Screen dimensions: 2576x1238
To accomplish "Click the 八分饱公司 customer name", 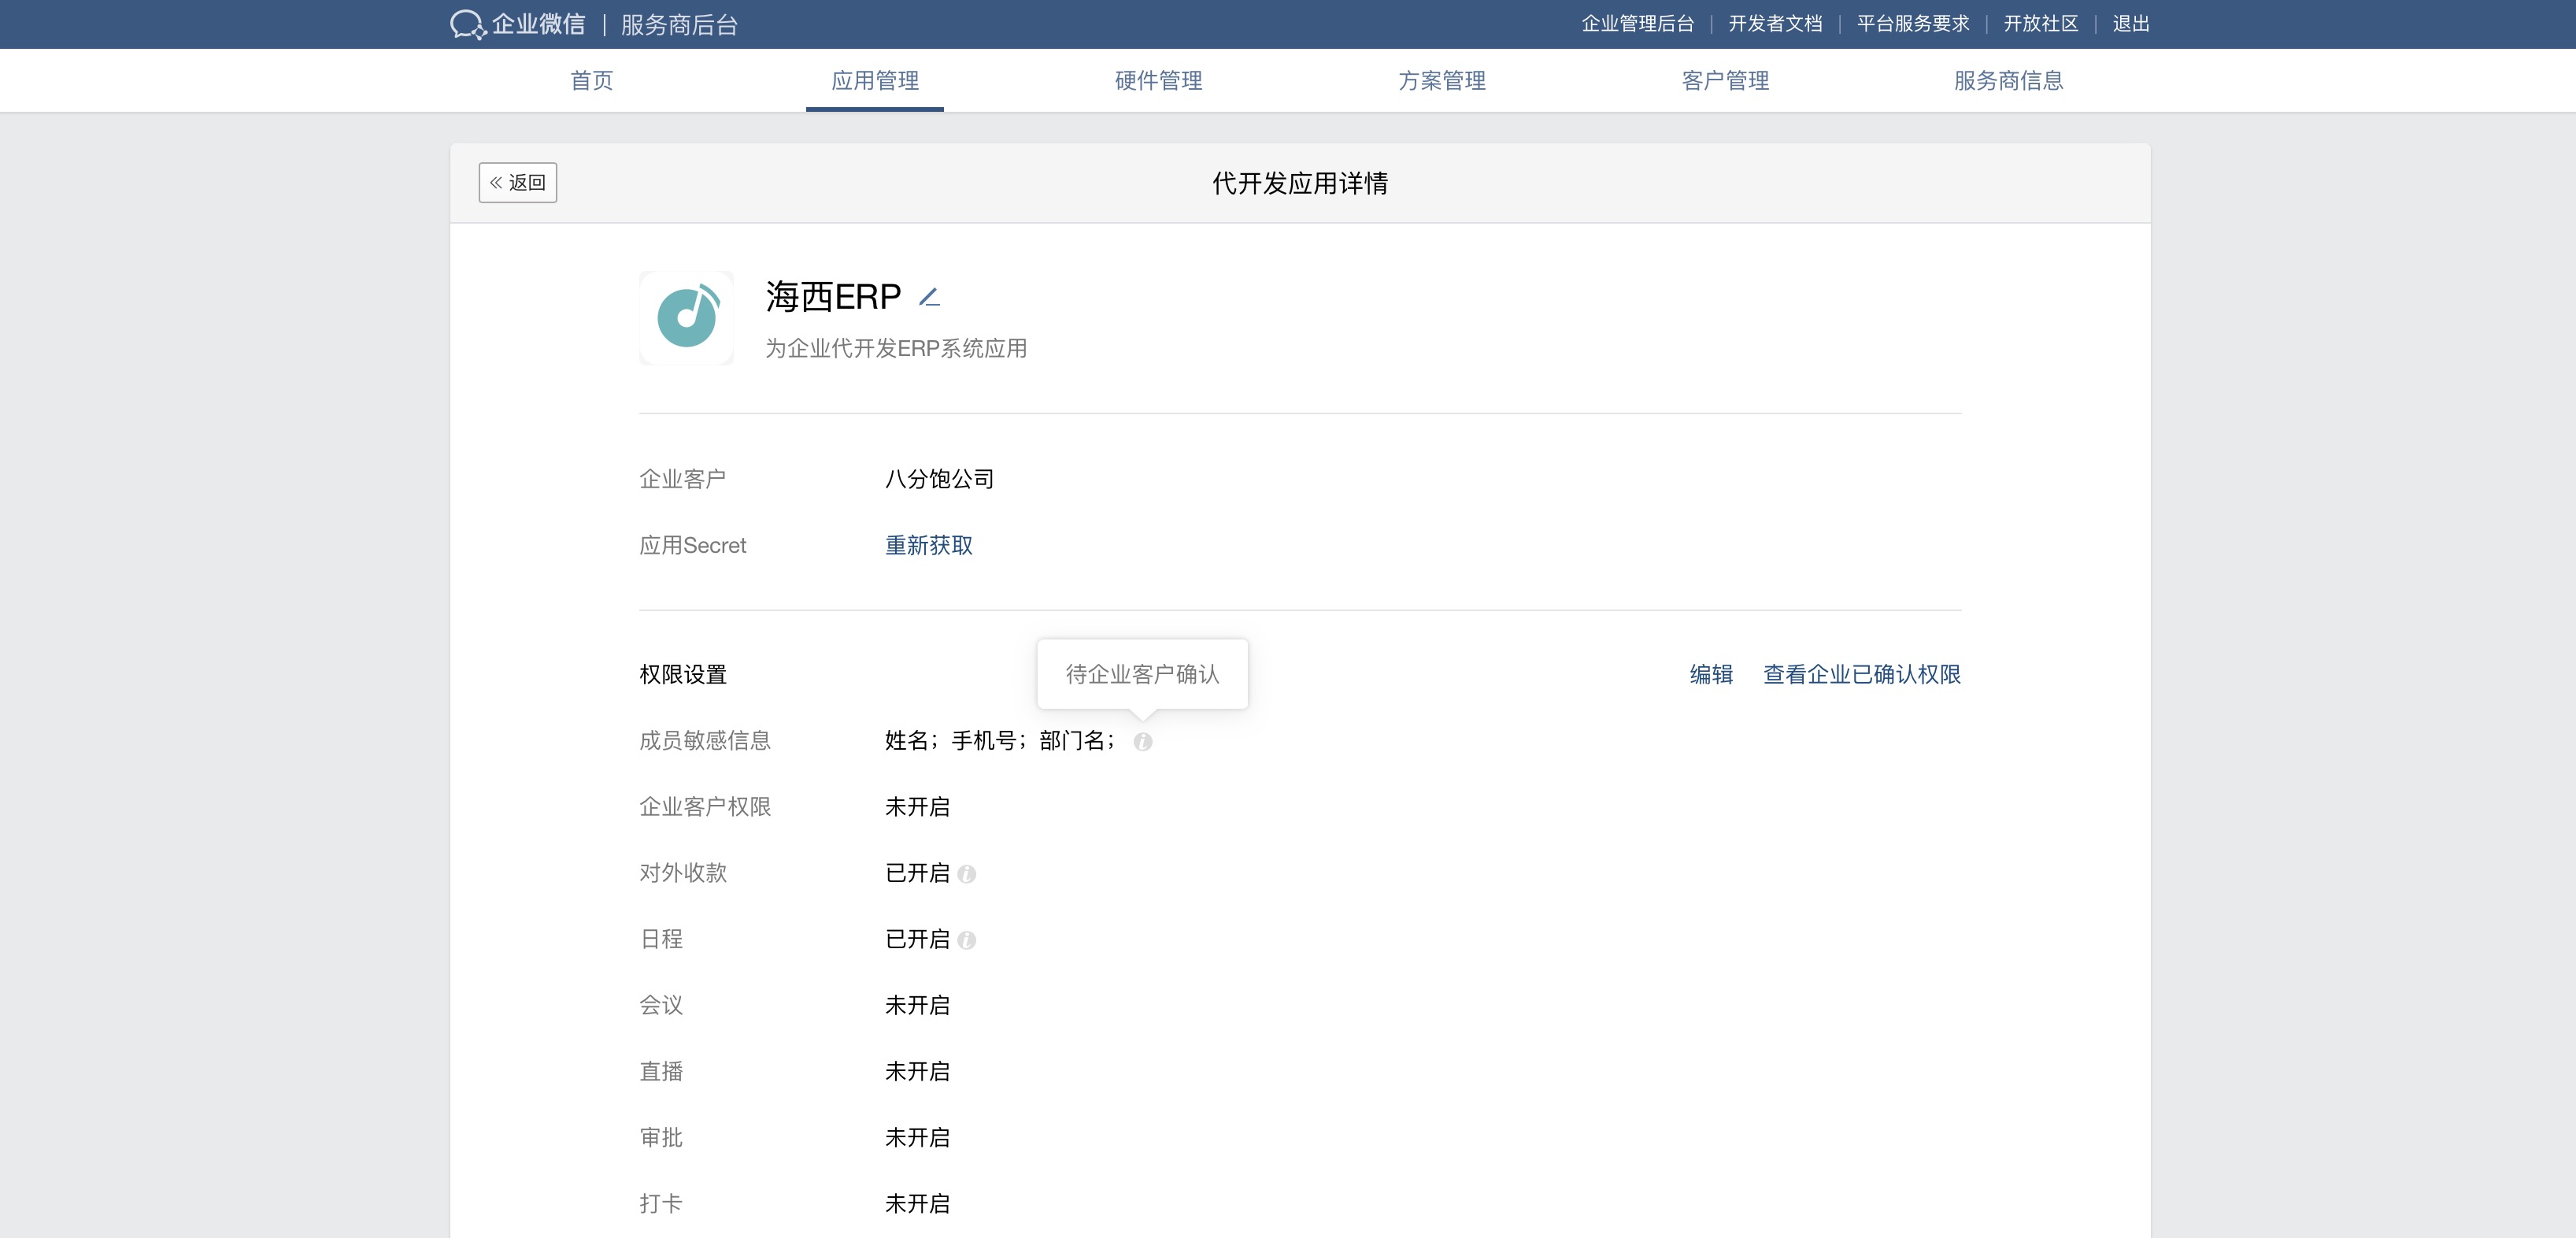I will pos(939,479).
